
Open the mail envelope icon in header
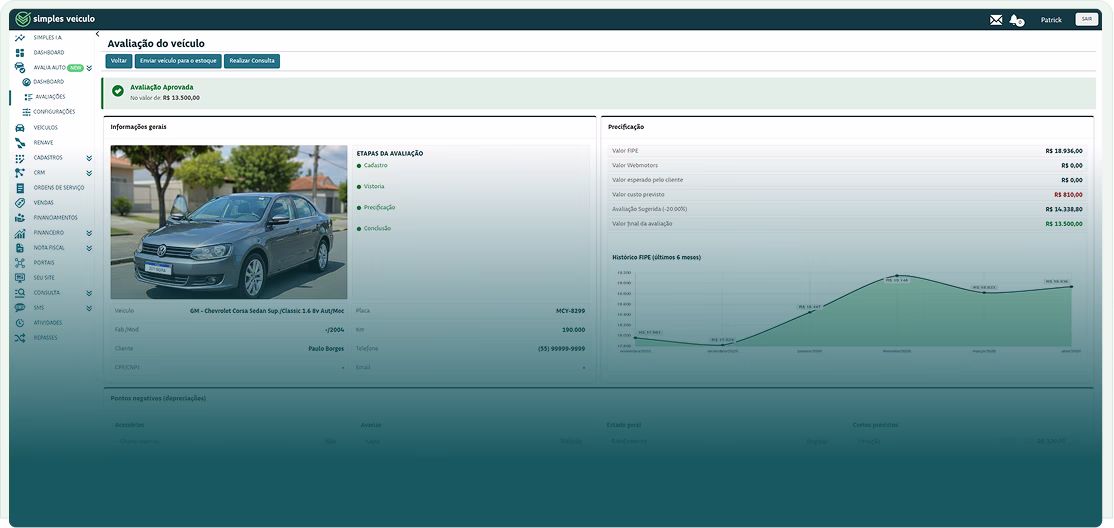click(x=996, y=20)
